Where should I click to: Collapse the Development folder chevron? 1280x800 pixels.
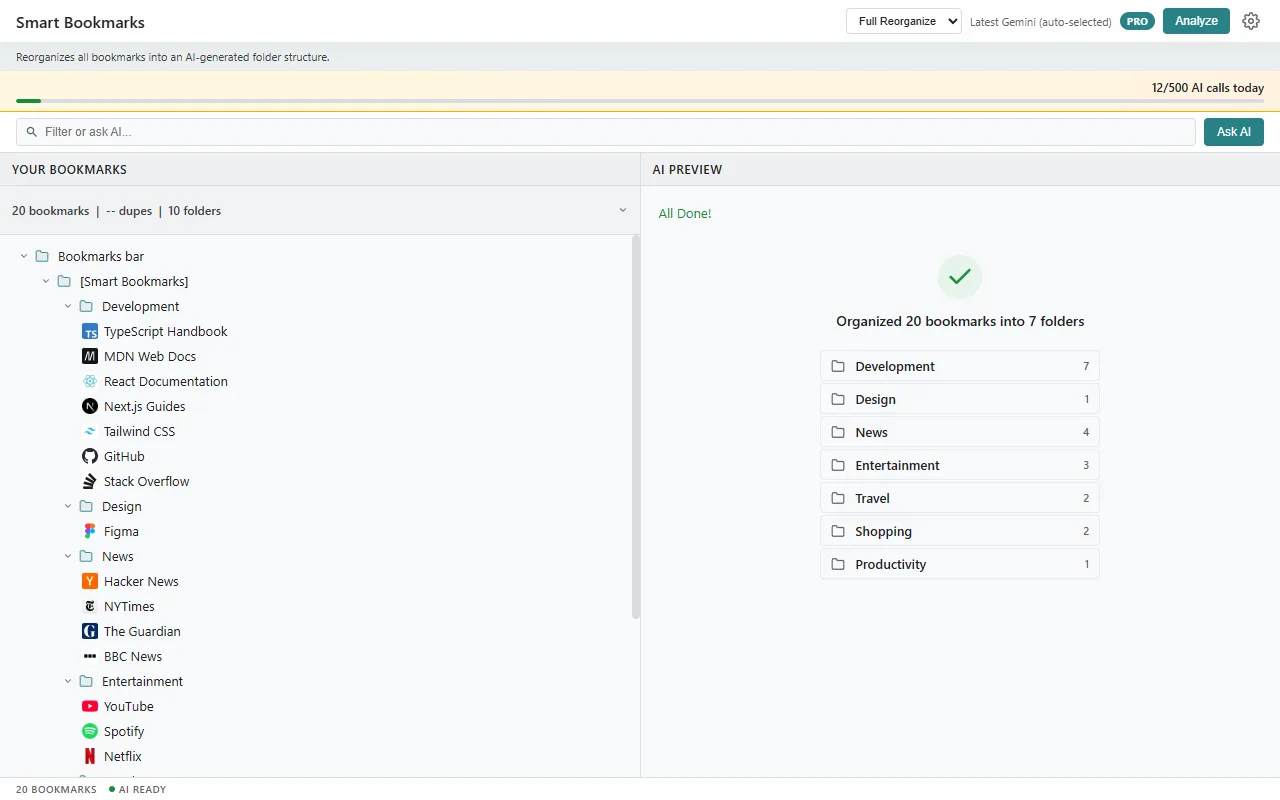click(x=68, y=306)
